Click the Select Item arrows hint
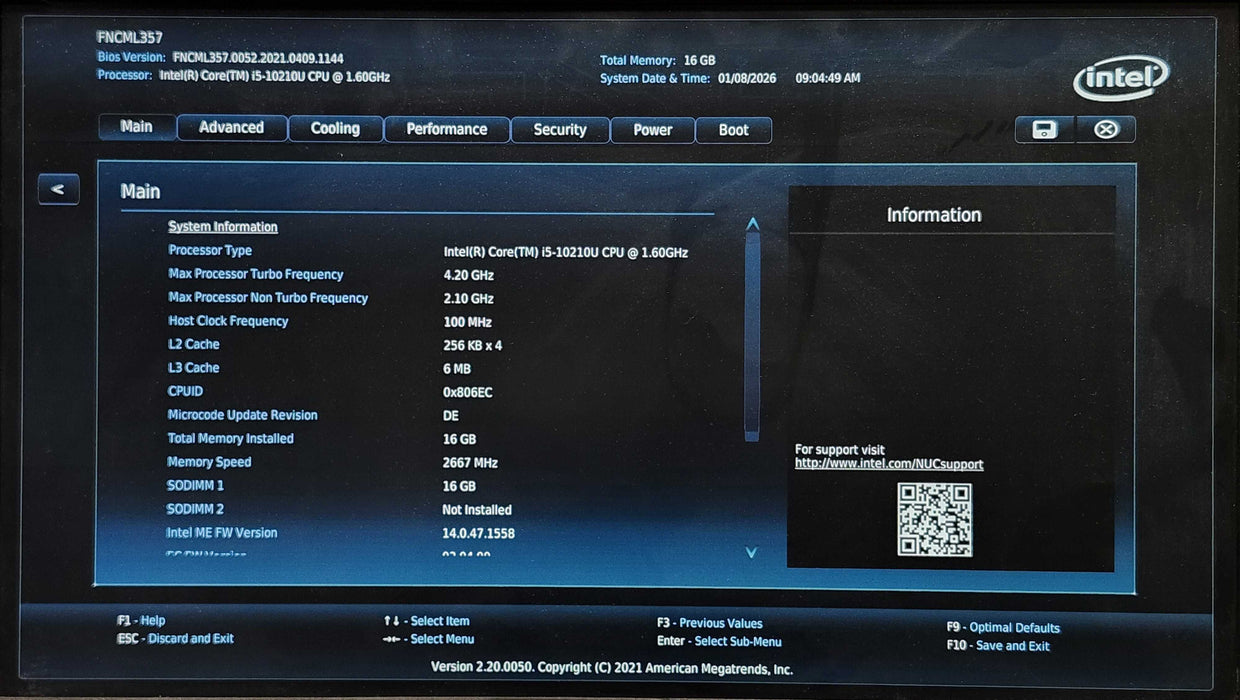 (426, 621)
